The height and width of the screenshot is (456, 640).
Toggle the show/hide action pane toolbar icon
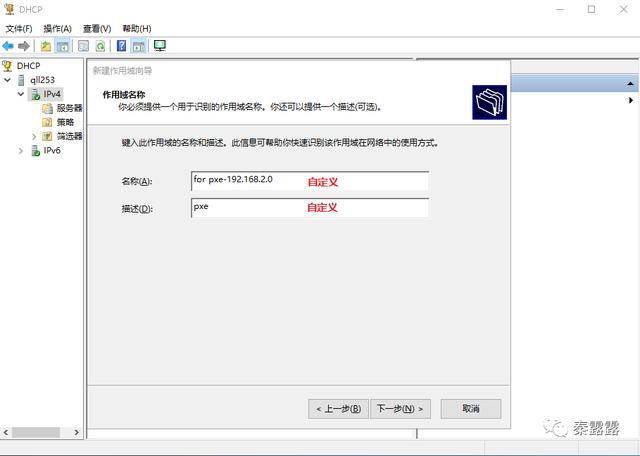pos(138,46)
